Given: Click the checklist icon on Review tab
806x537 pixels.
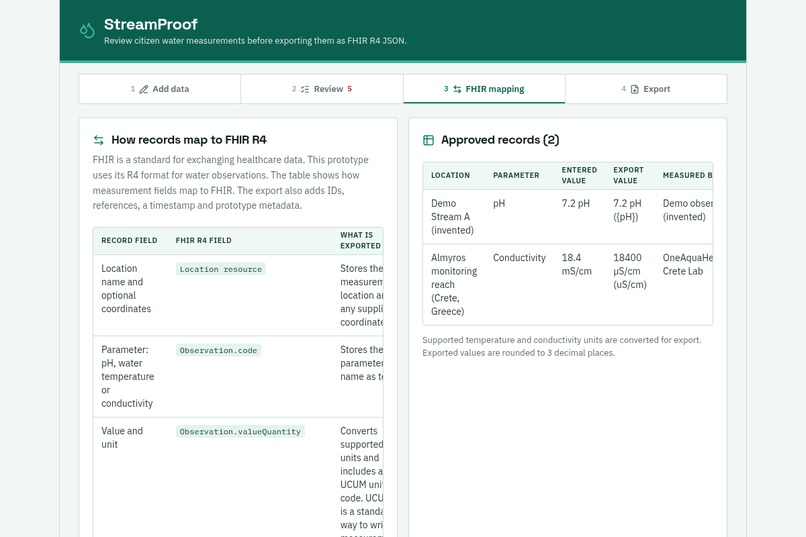Looking at the screenshot, I should pos(305,89).
